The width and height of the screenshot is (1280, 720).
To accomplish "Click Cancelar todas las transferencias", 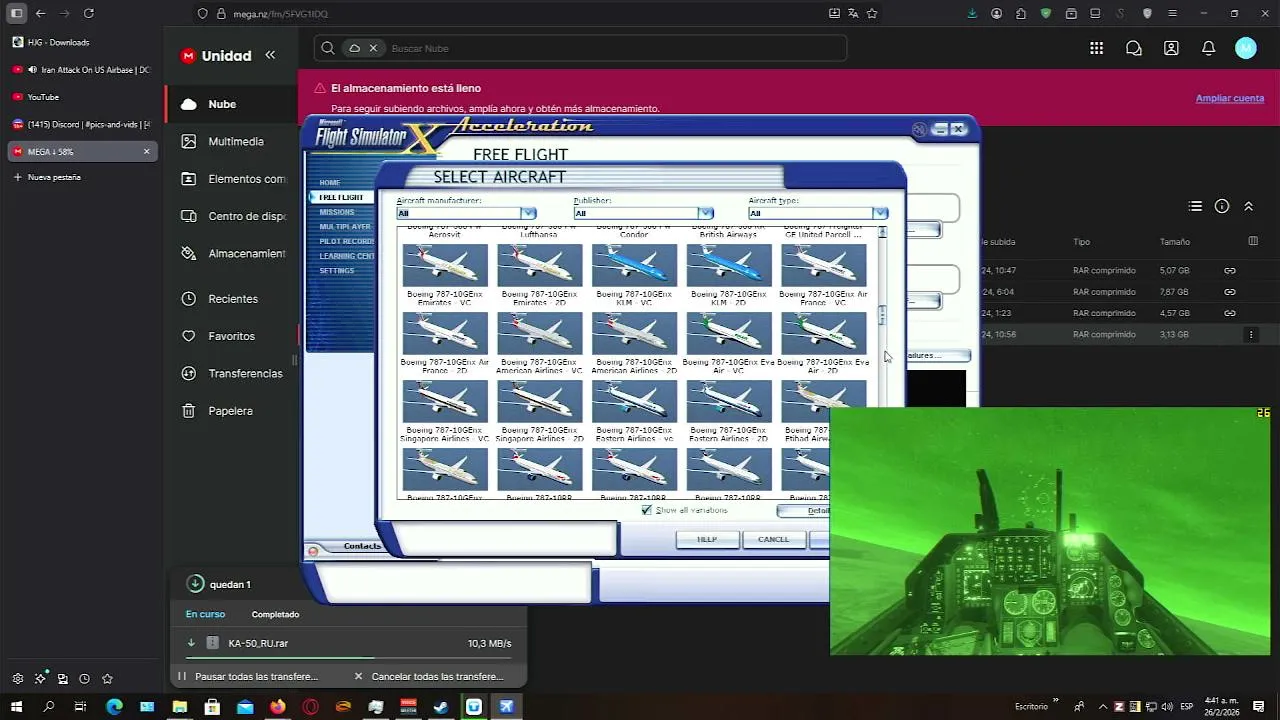I will [x=428, y=676].
